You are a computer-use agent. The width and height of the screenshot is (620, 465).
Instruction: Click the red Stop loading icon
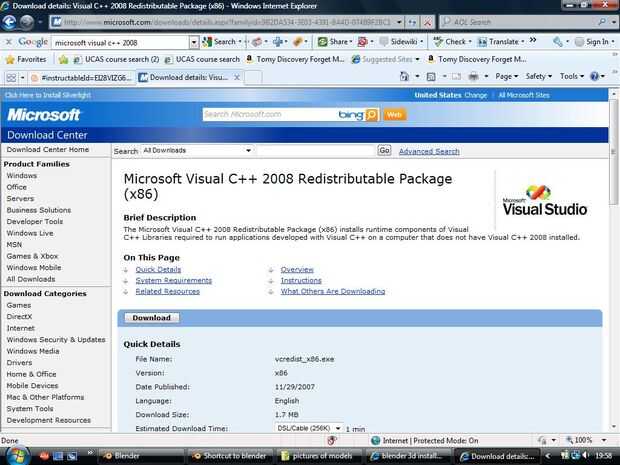pos(427,23)
